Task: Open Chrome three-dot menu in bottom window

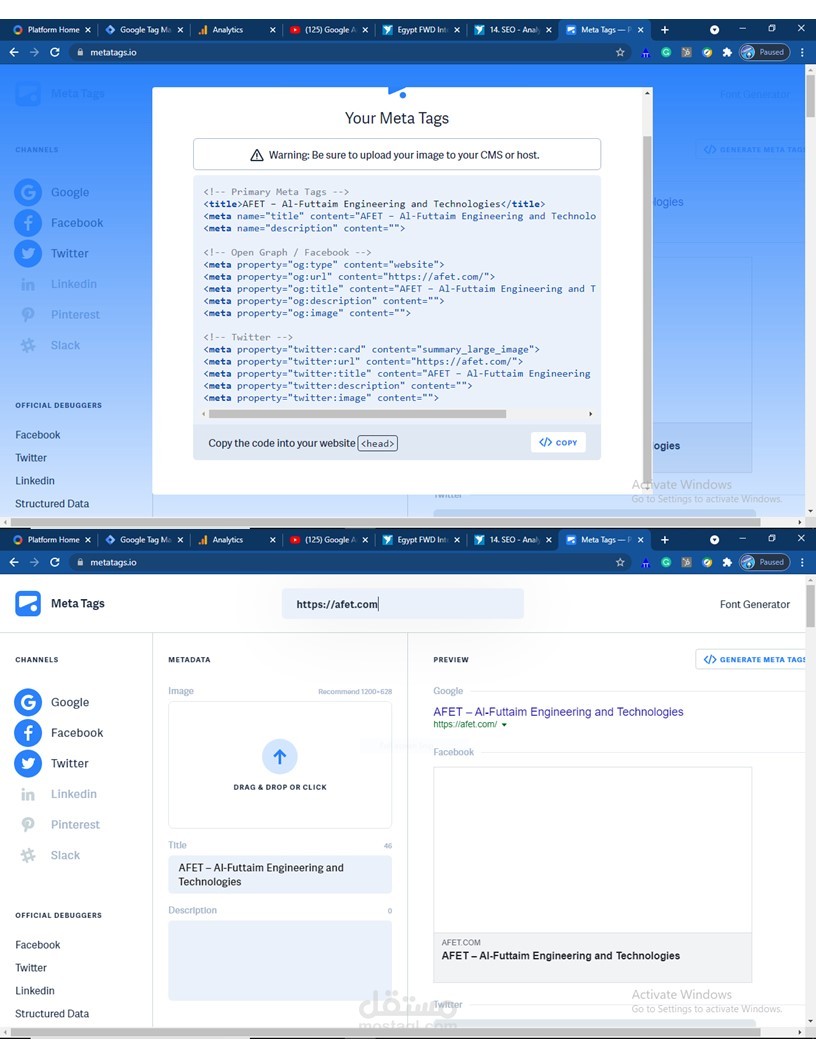Action: [x=802, y=562]
